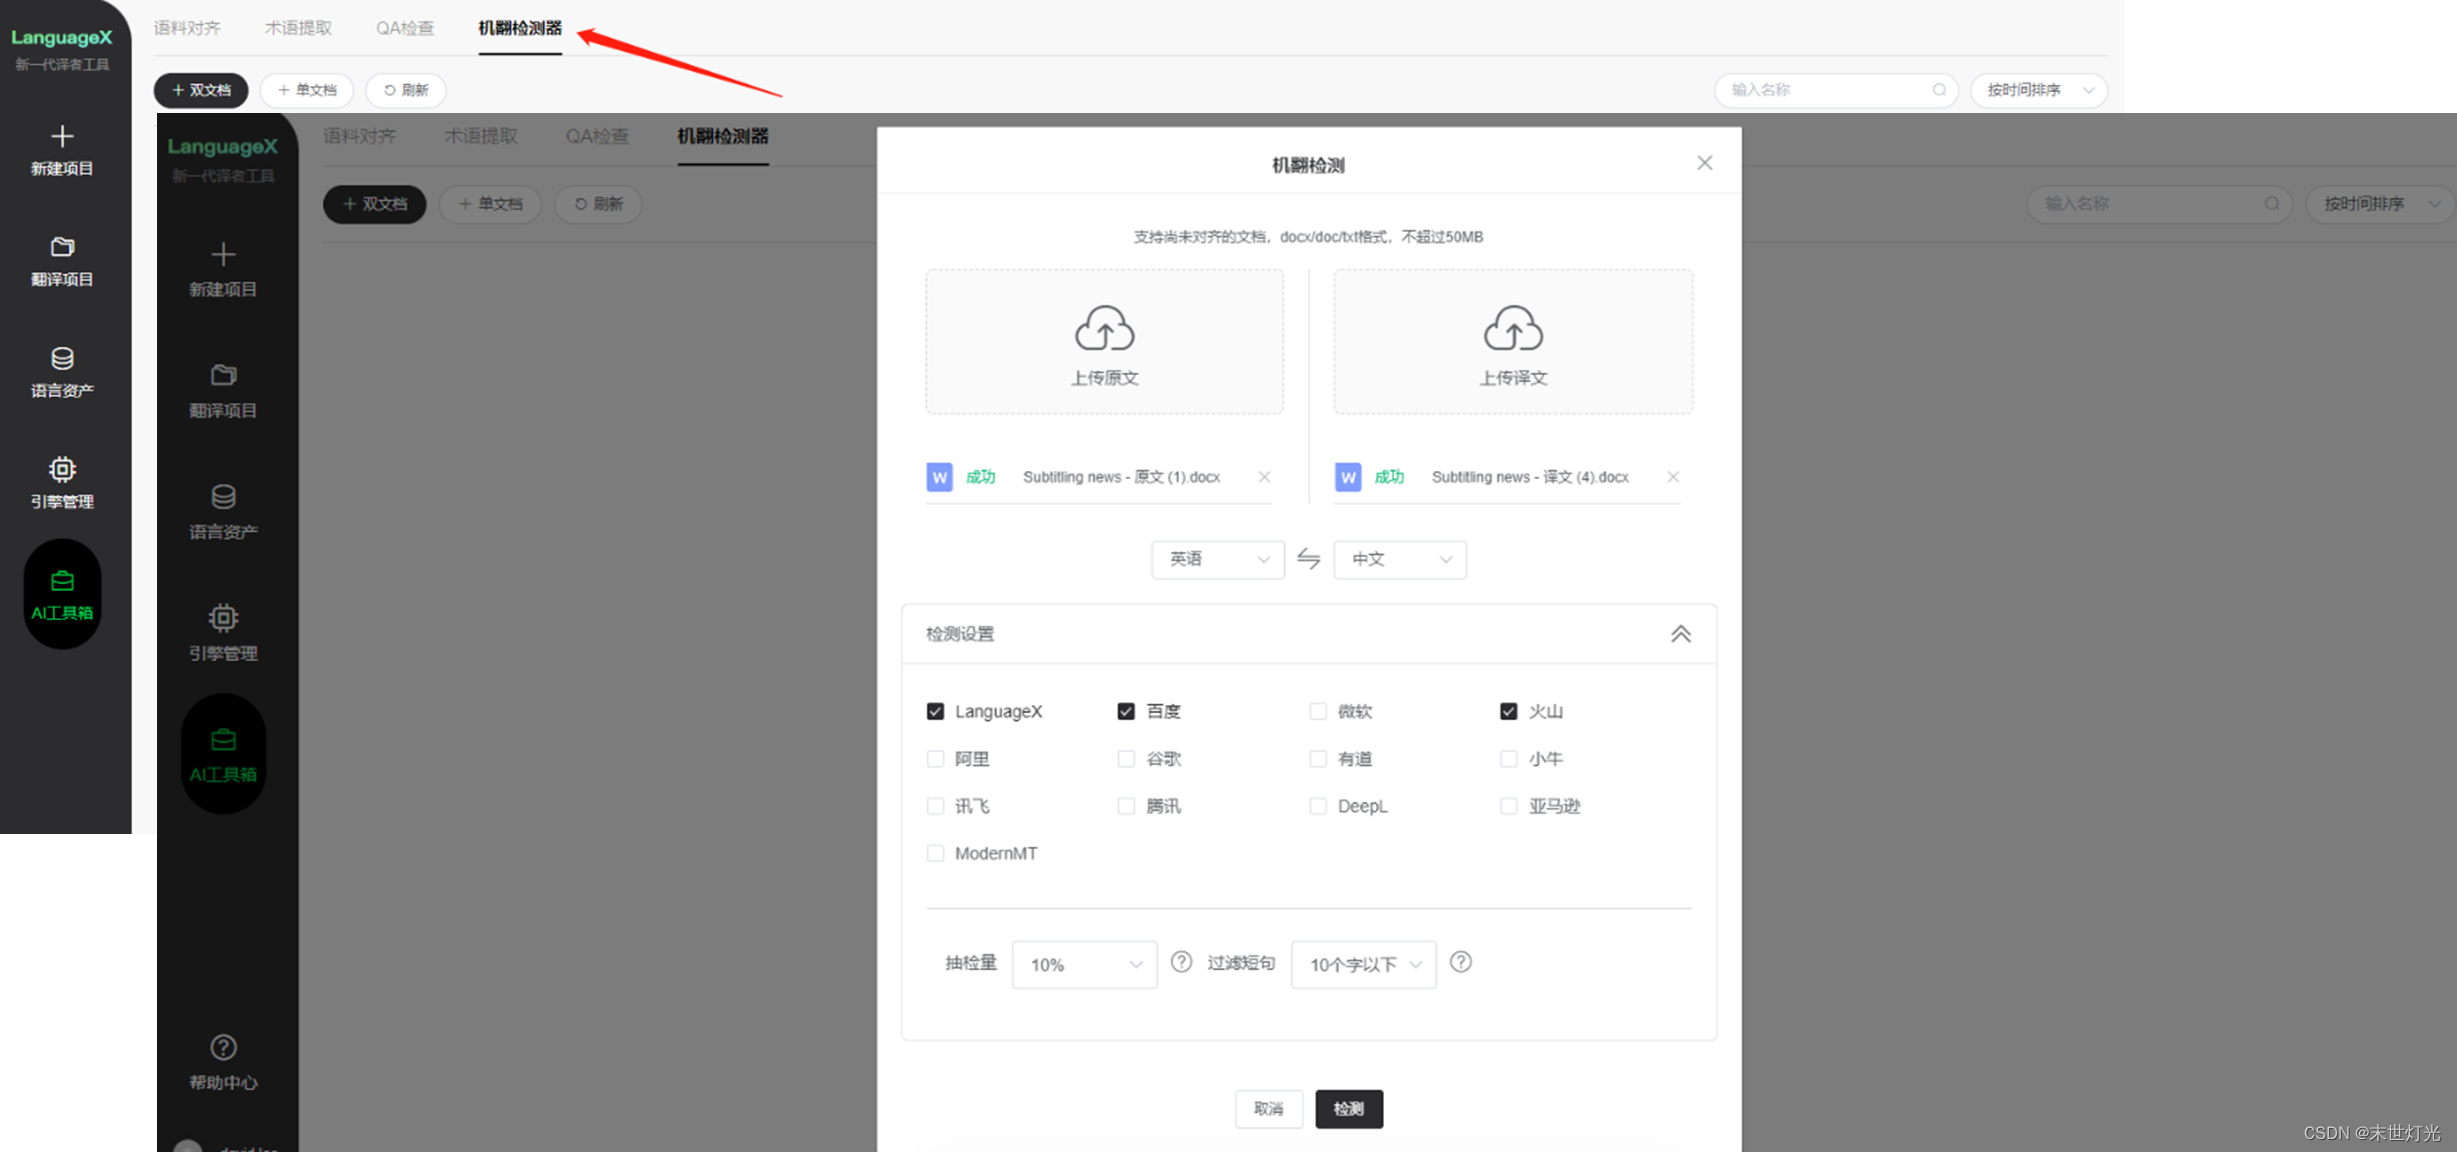
Task: Uncheck the LanguageX engine checkbox
Action: (935, 711)
